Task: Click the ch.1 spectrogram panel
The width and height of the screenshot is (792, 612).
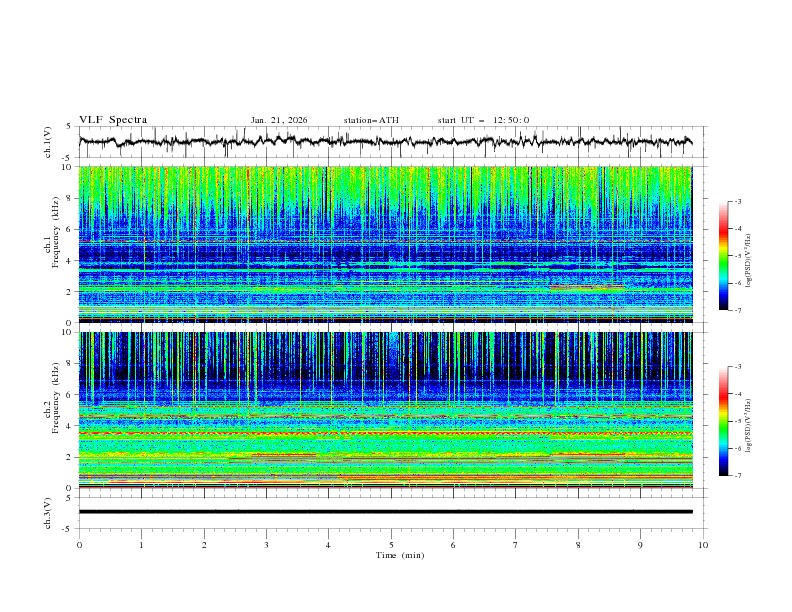Action: pyautogui.click(x=385, y=244)
